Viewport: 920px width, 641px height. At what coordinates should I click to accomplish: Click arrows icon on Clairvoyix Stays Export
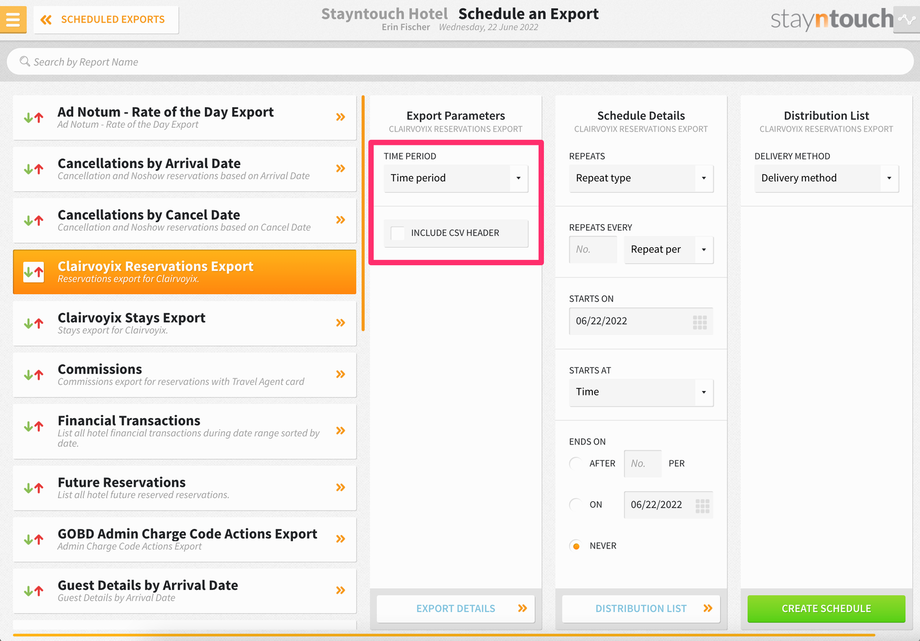tap(33, 323)
